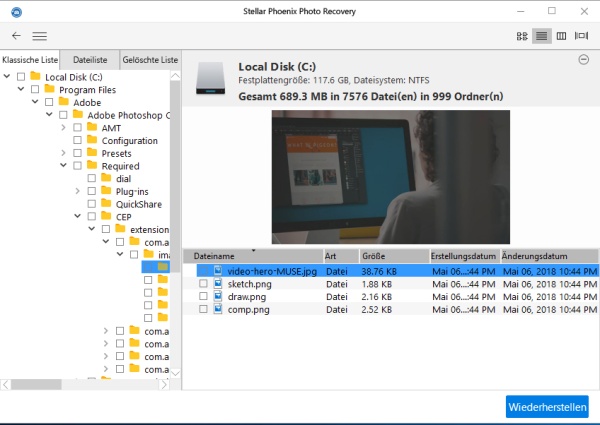Open the hamburger menu icon
The image size is (600, 425).
click(x=39, y=36)
